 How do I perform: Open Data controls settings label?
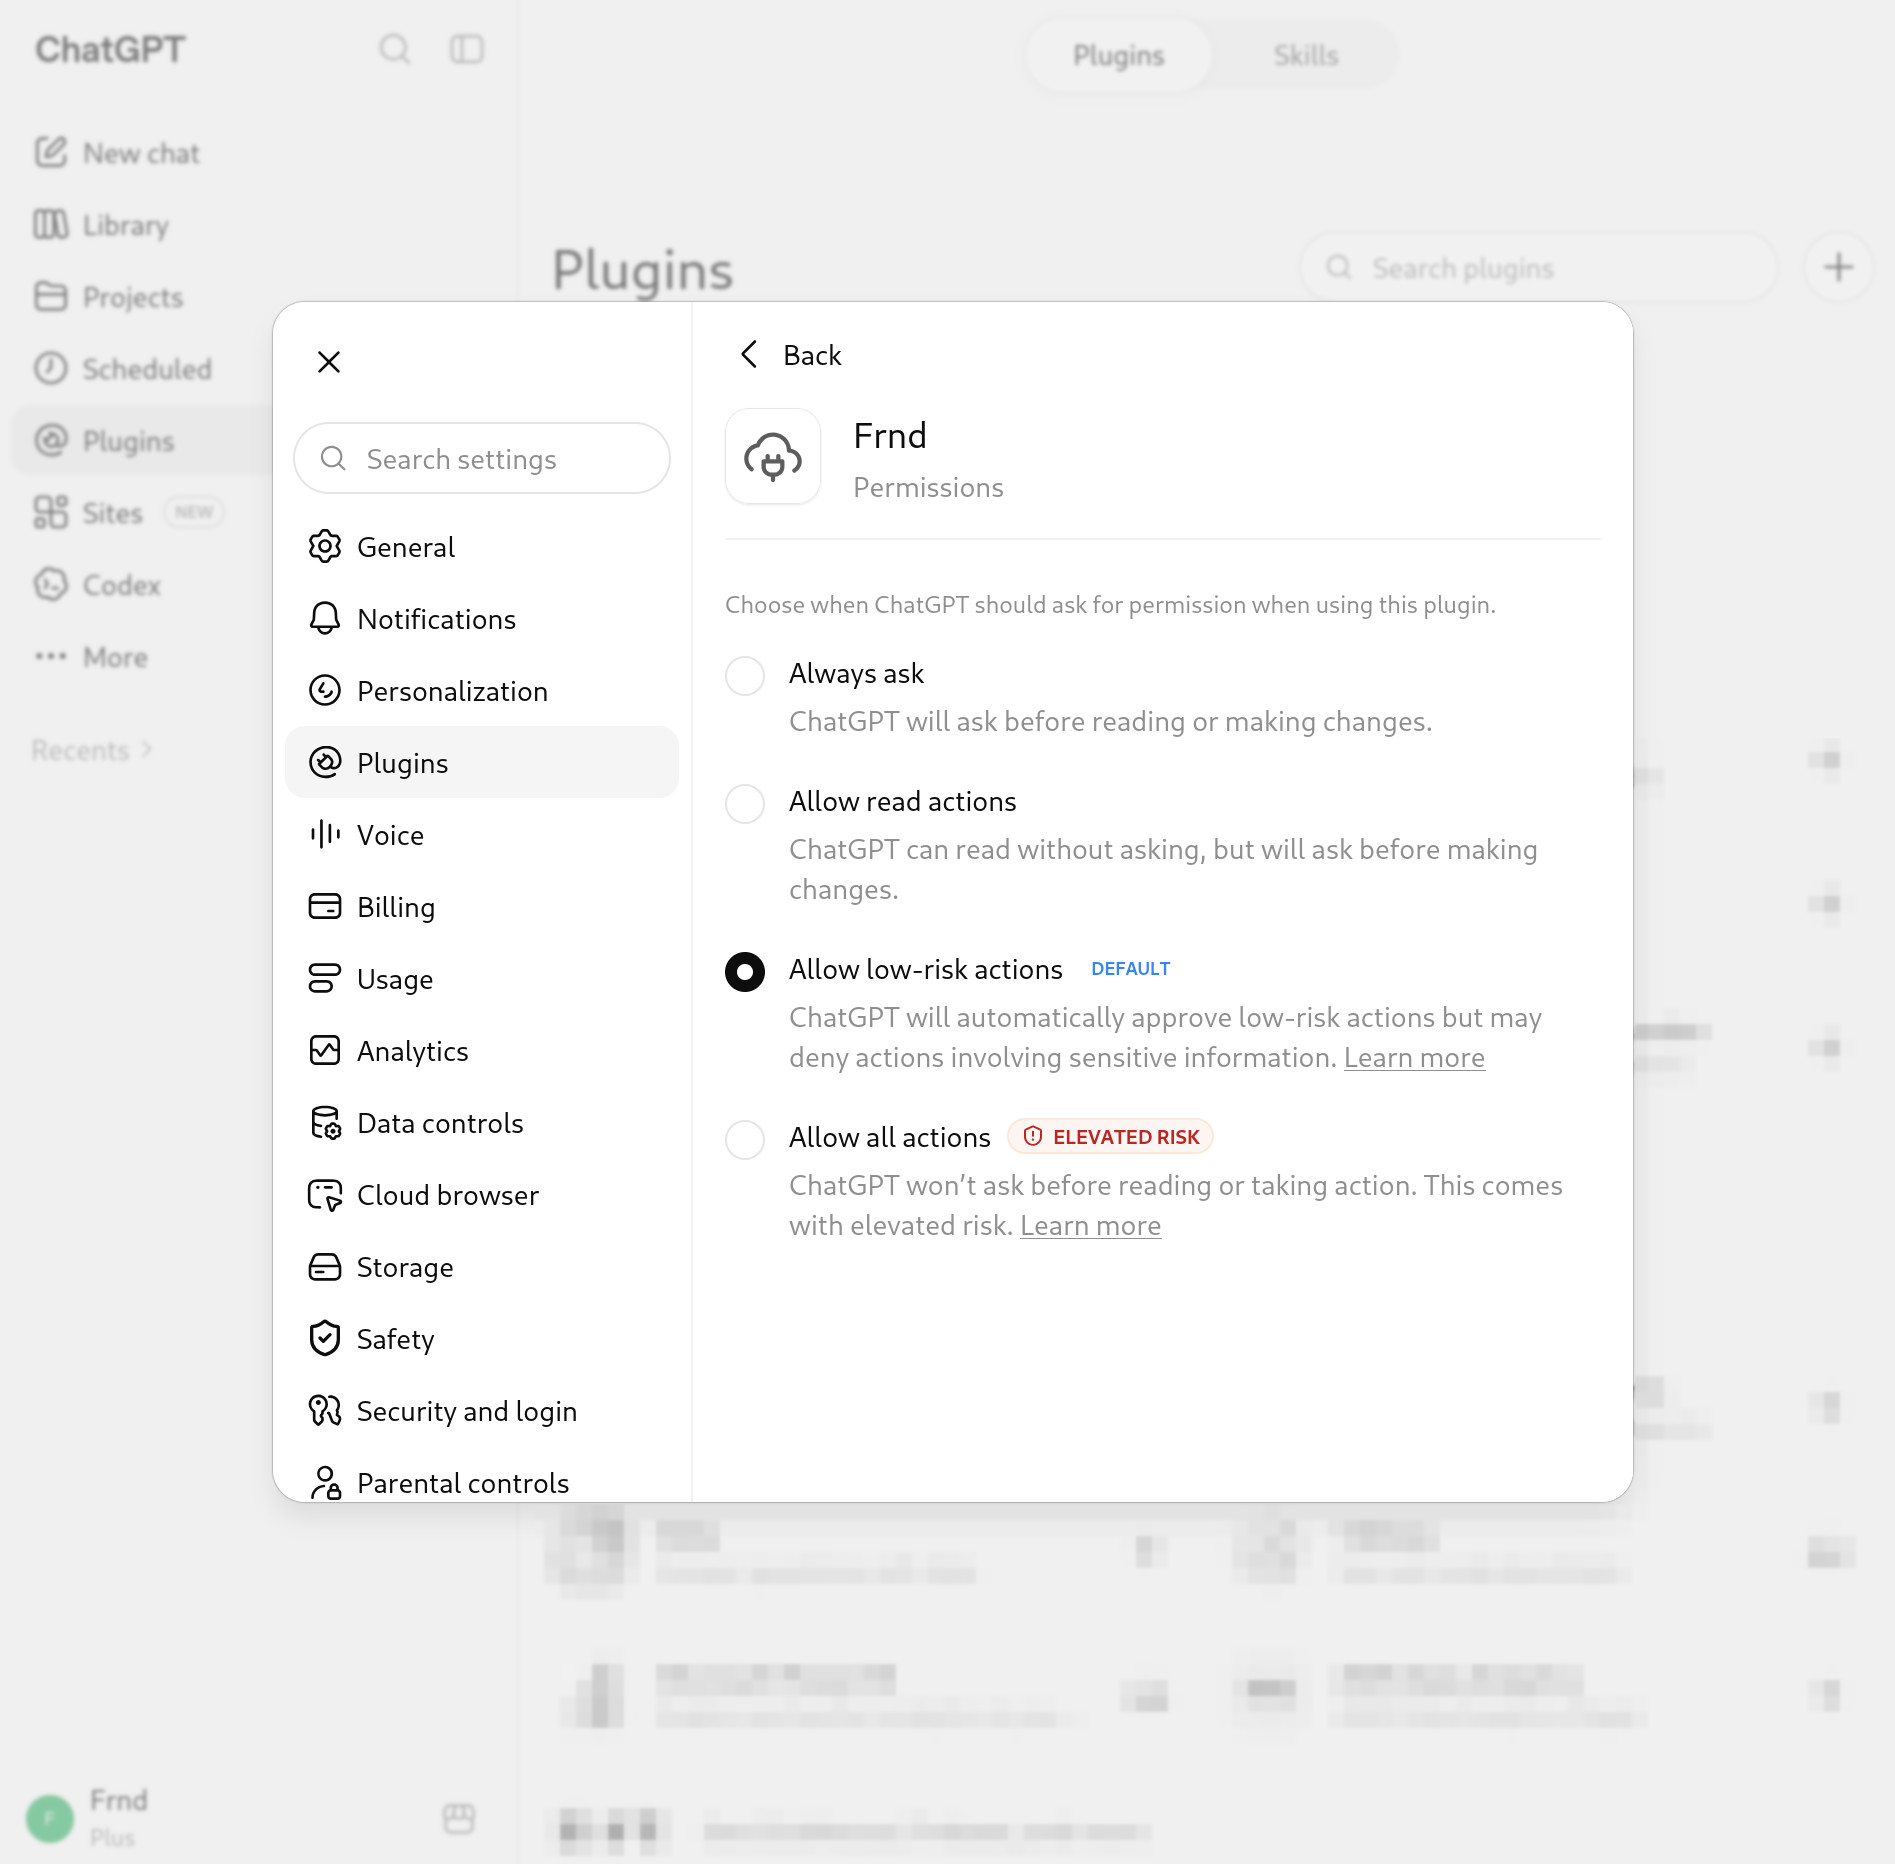(441, 1124)
